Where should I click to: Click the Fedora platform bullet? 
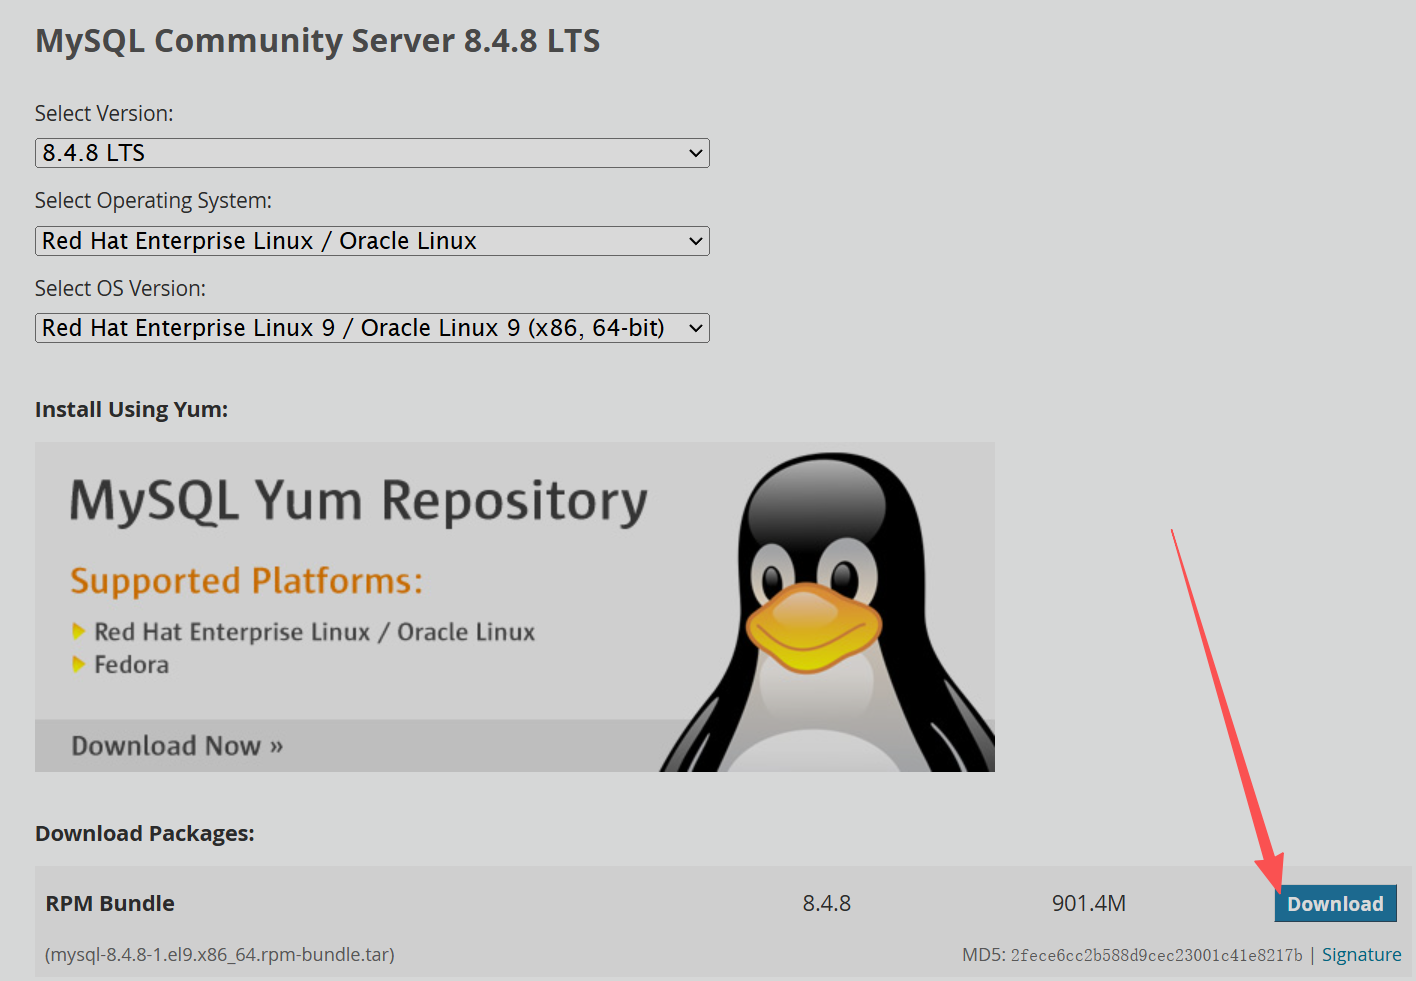coord(131,665)
